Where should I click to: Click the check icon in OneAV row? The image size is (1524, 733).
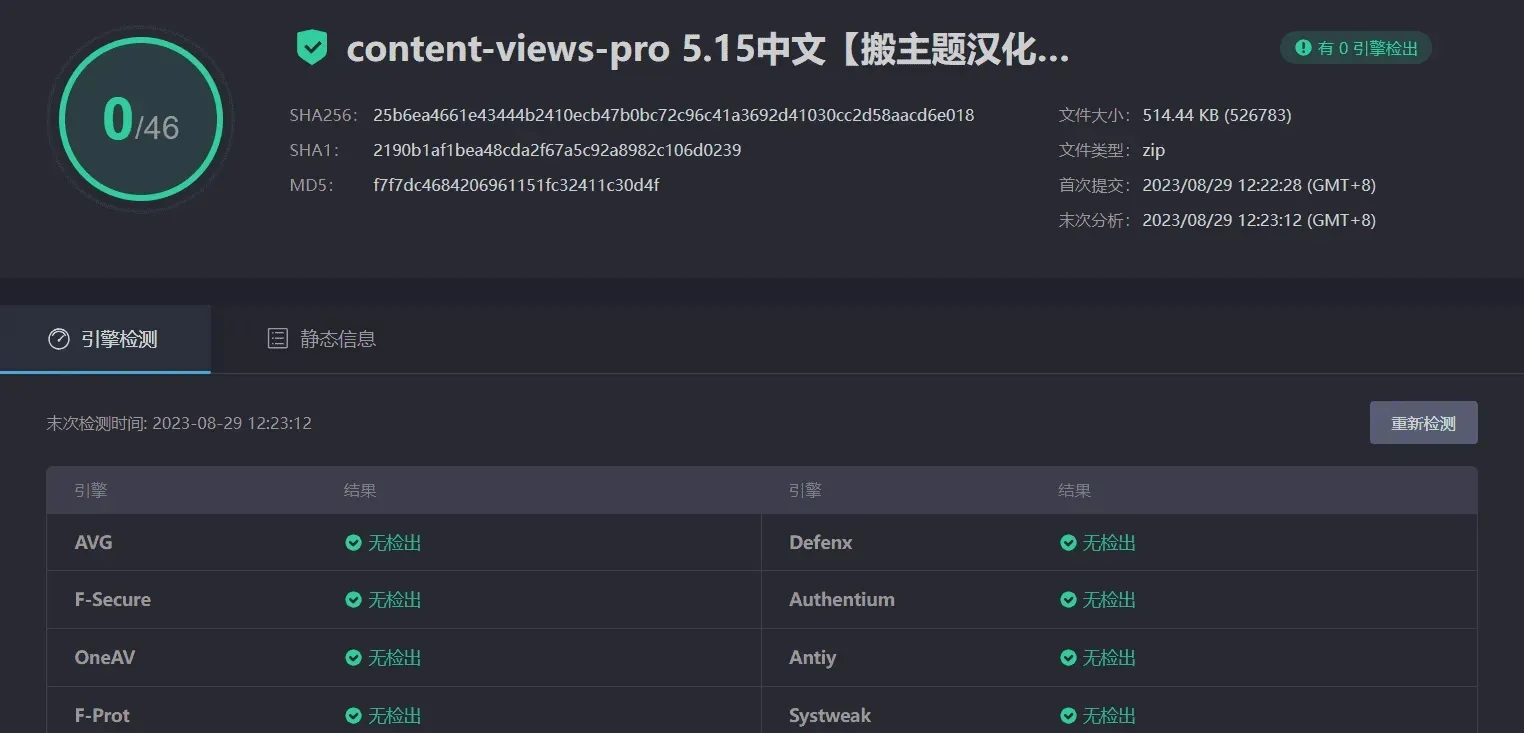(x=353, y=658)
